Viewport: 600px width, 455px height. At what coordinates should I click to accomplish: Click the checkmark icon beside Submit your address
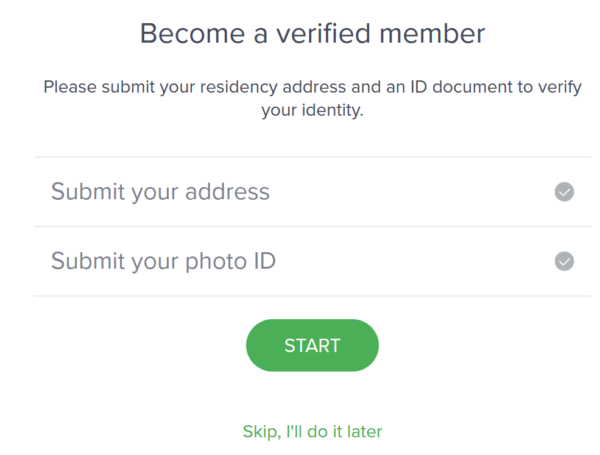pyautogui.click(x=564, y=192)
